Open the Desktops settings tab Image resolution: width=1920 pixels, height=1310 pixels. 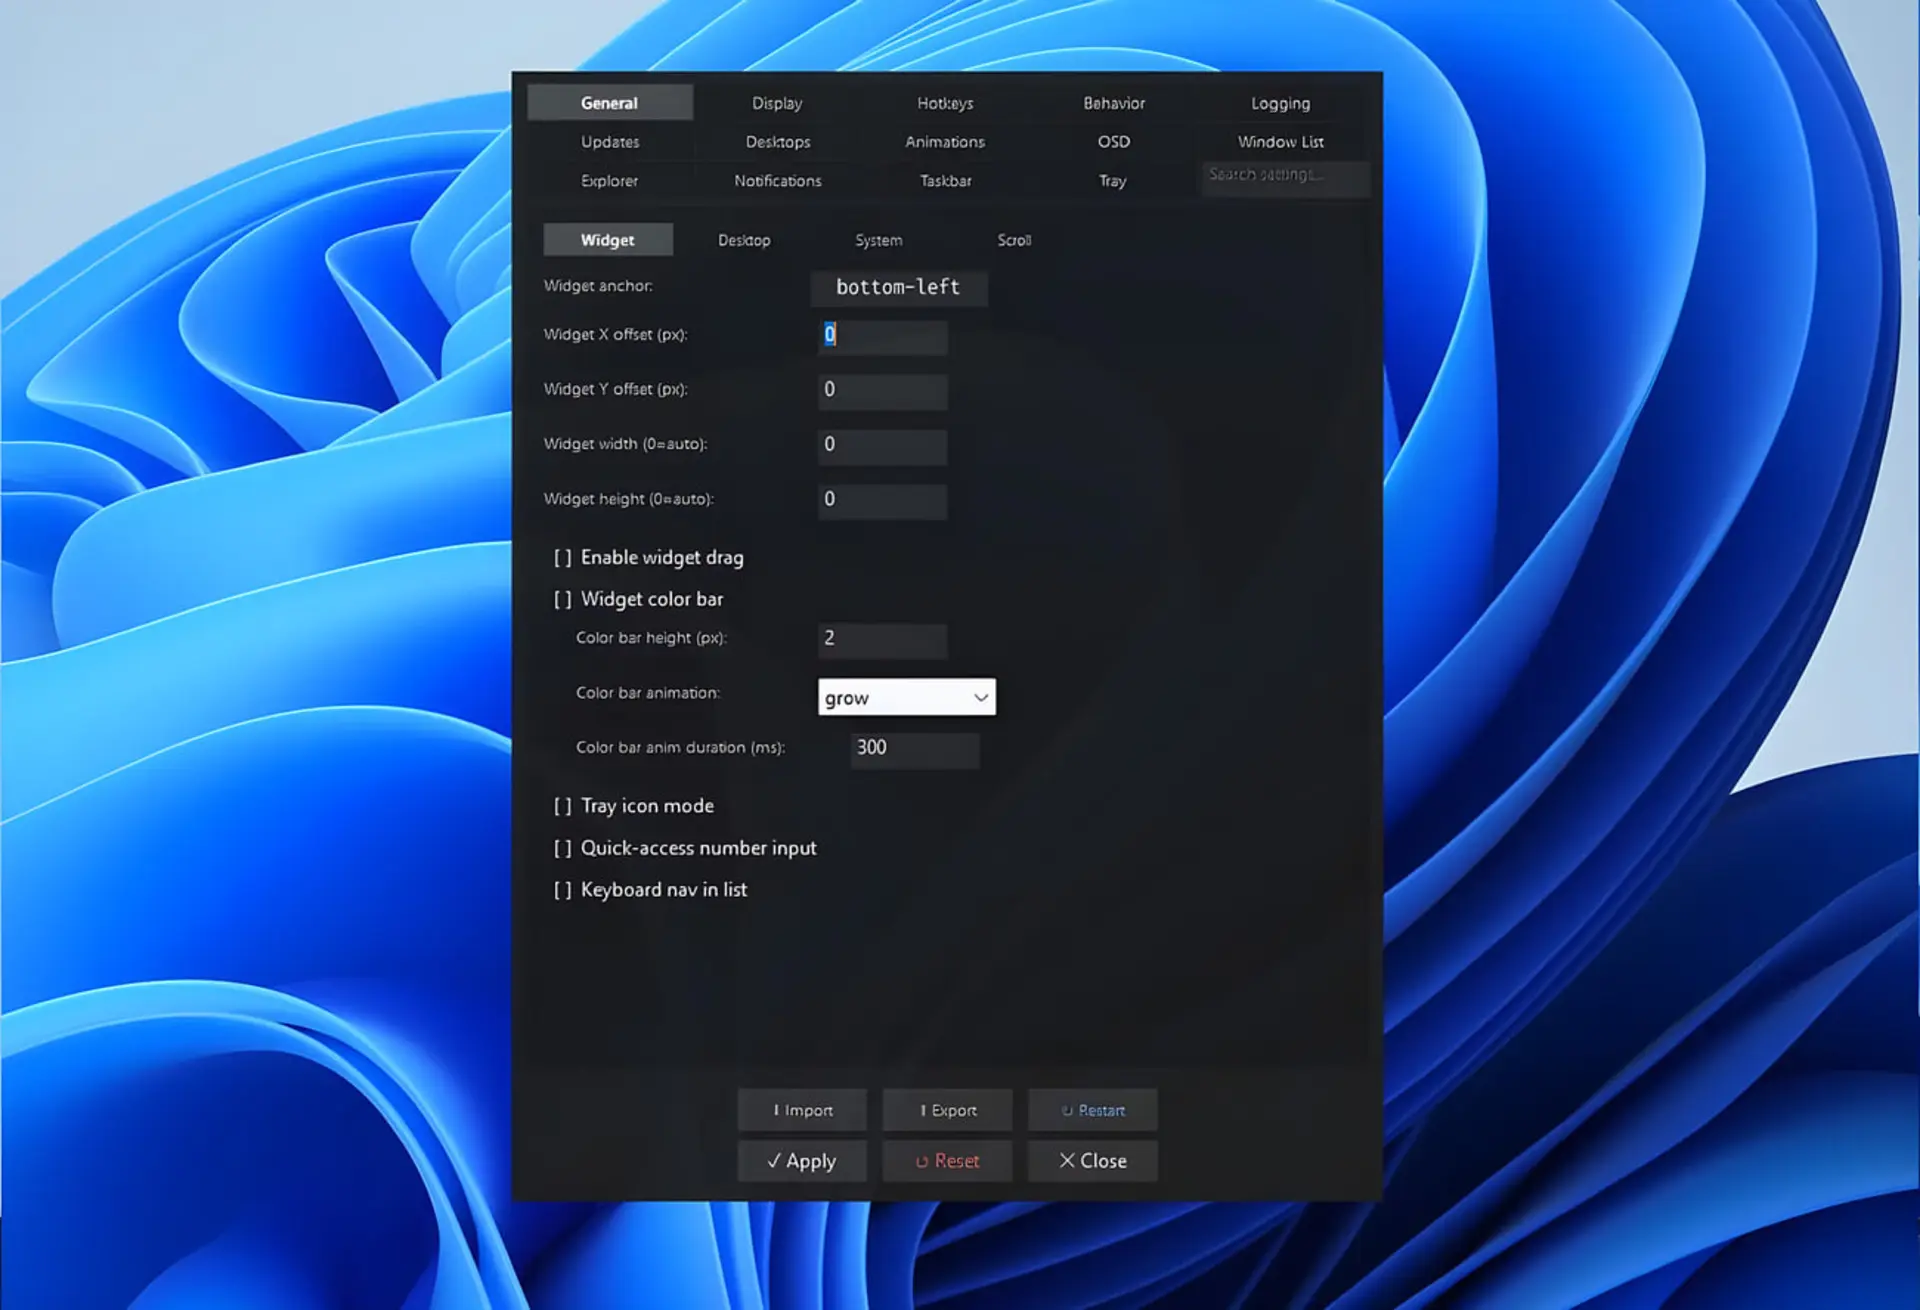point(777,142)
